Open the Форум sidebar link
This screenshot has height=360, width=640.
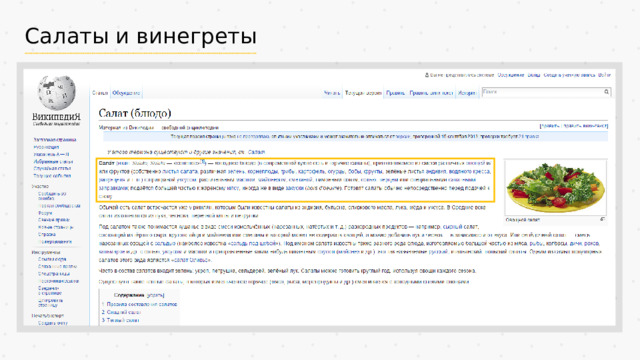[45, 213]
